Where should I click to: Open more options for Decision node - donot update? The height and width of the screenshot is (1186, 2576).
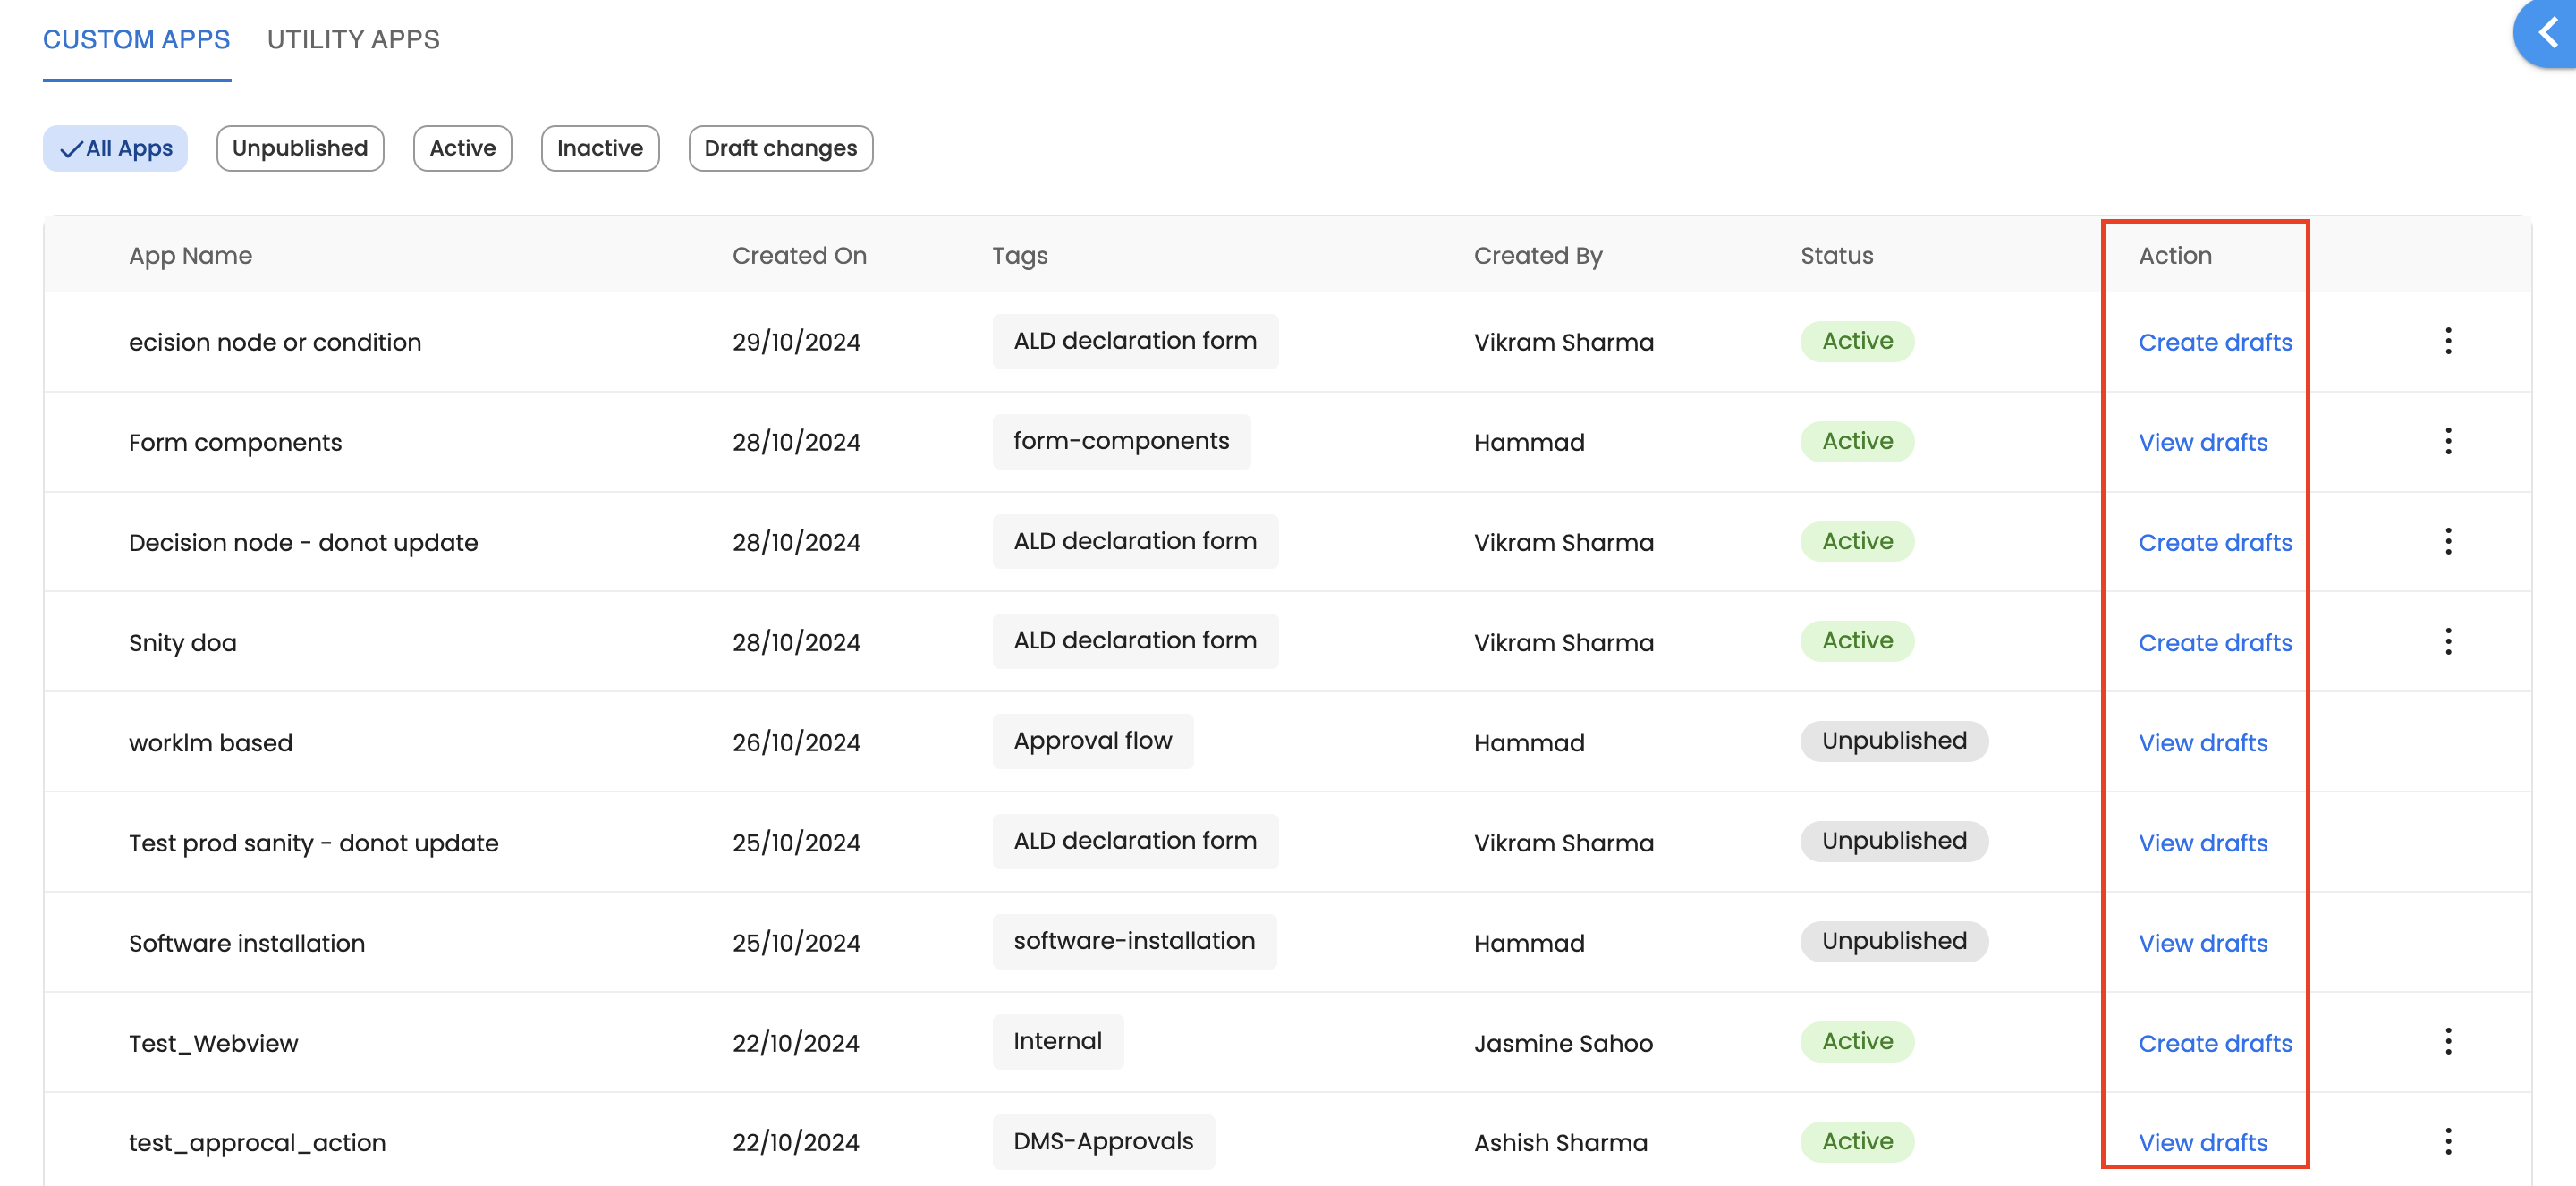[2447, 541]
